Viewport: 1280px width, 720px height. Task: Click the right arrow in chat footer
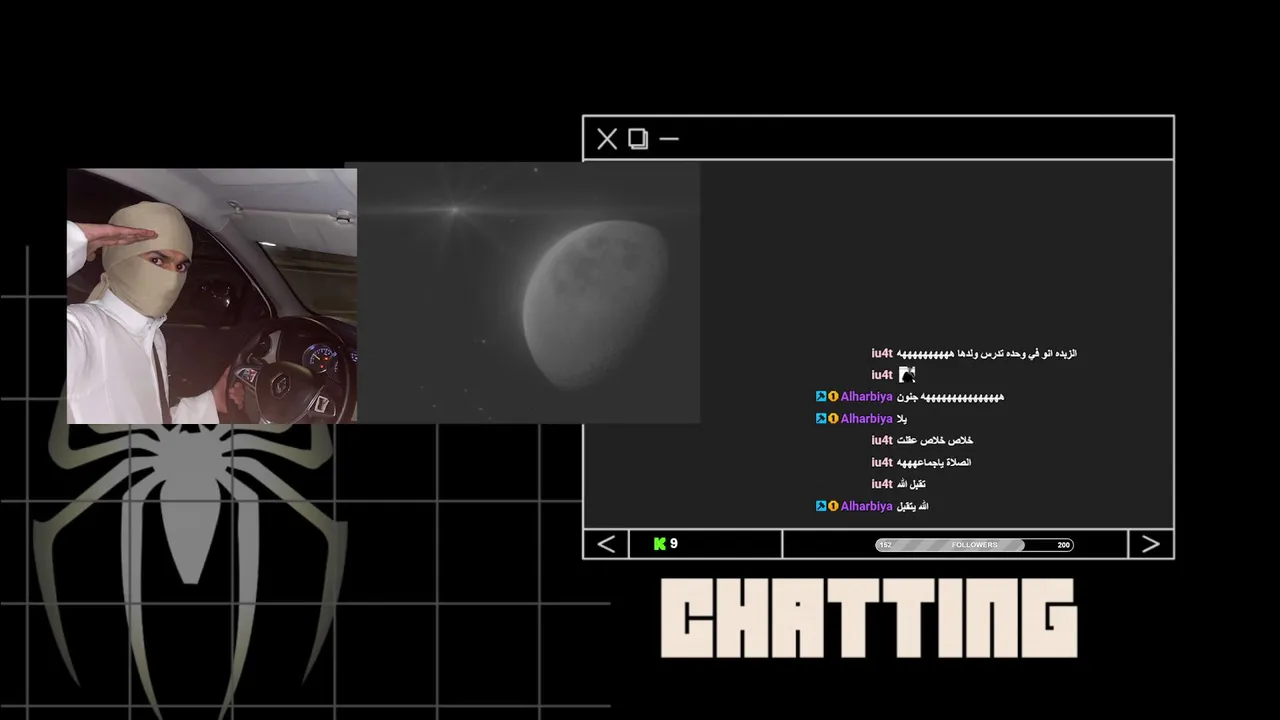[1151, 544]
